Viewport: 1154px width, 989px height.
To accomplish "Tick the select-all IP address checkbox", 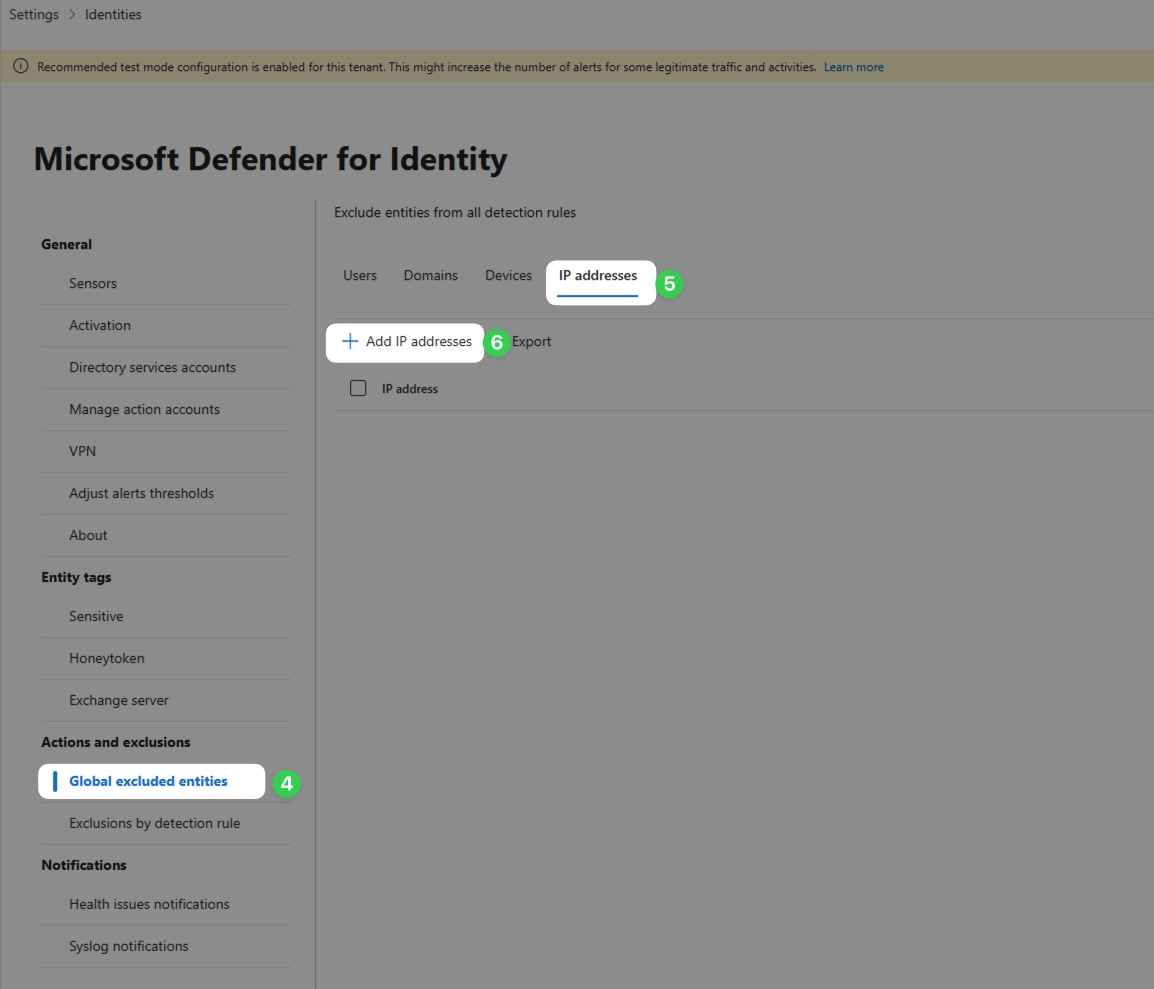I will [358, 388].
